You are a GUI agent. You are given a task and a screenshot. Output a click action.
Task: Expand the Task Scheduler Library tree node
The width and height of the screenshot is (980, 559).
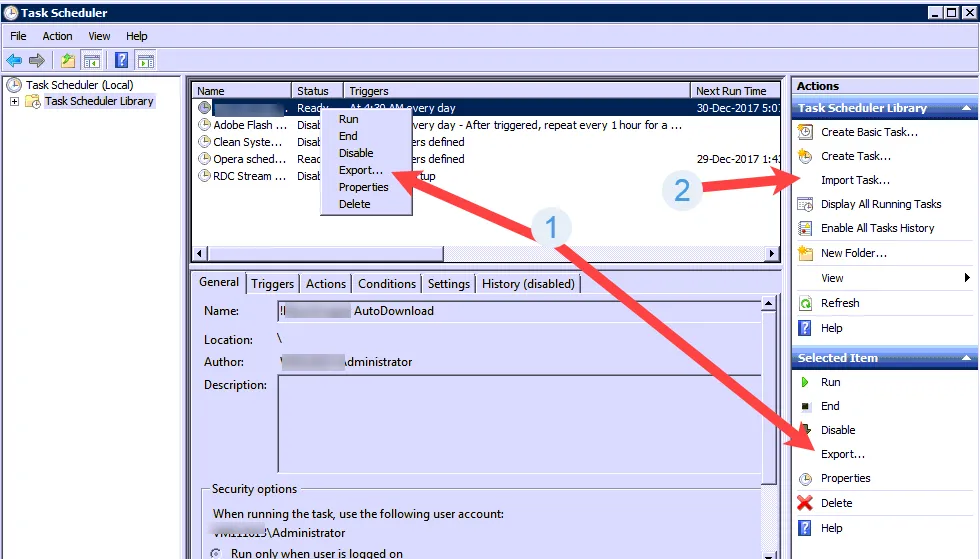14,101
